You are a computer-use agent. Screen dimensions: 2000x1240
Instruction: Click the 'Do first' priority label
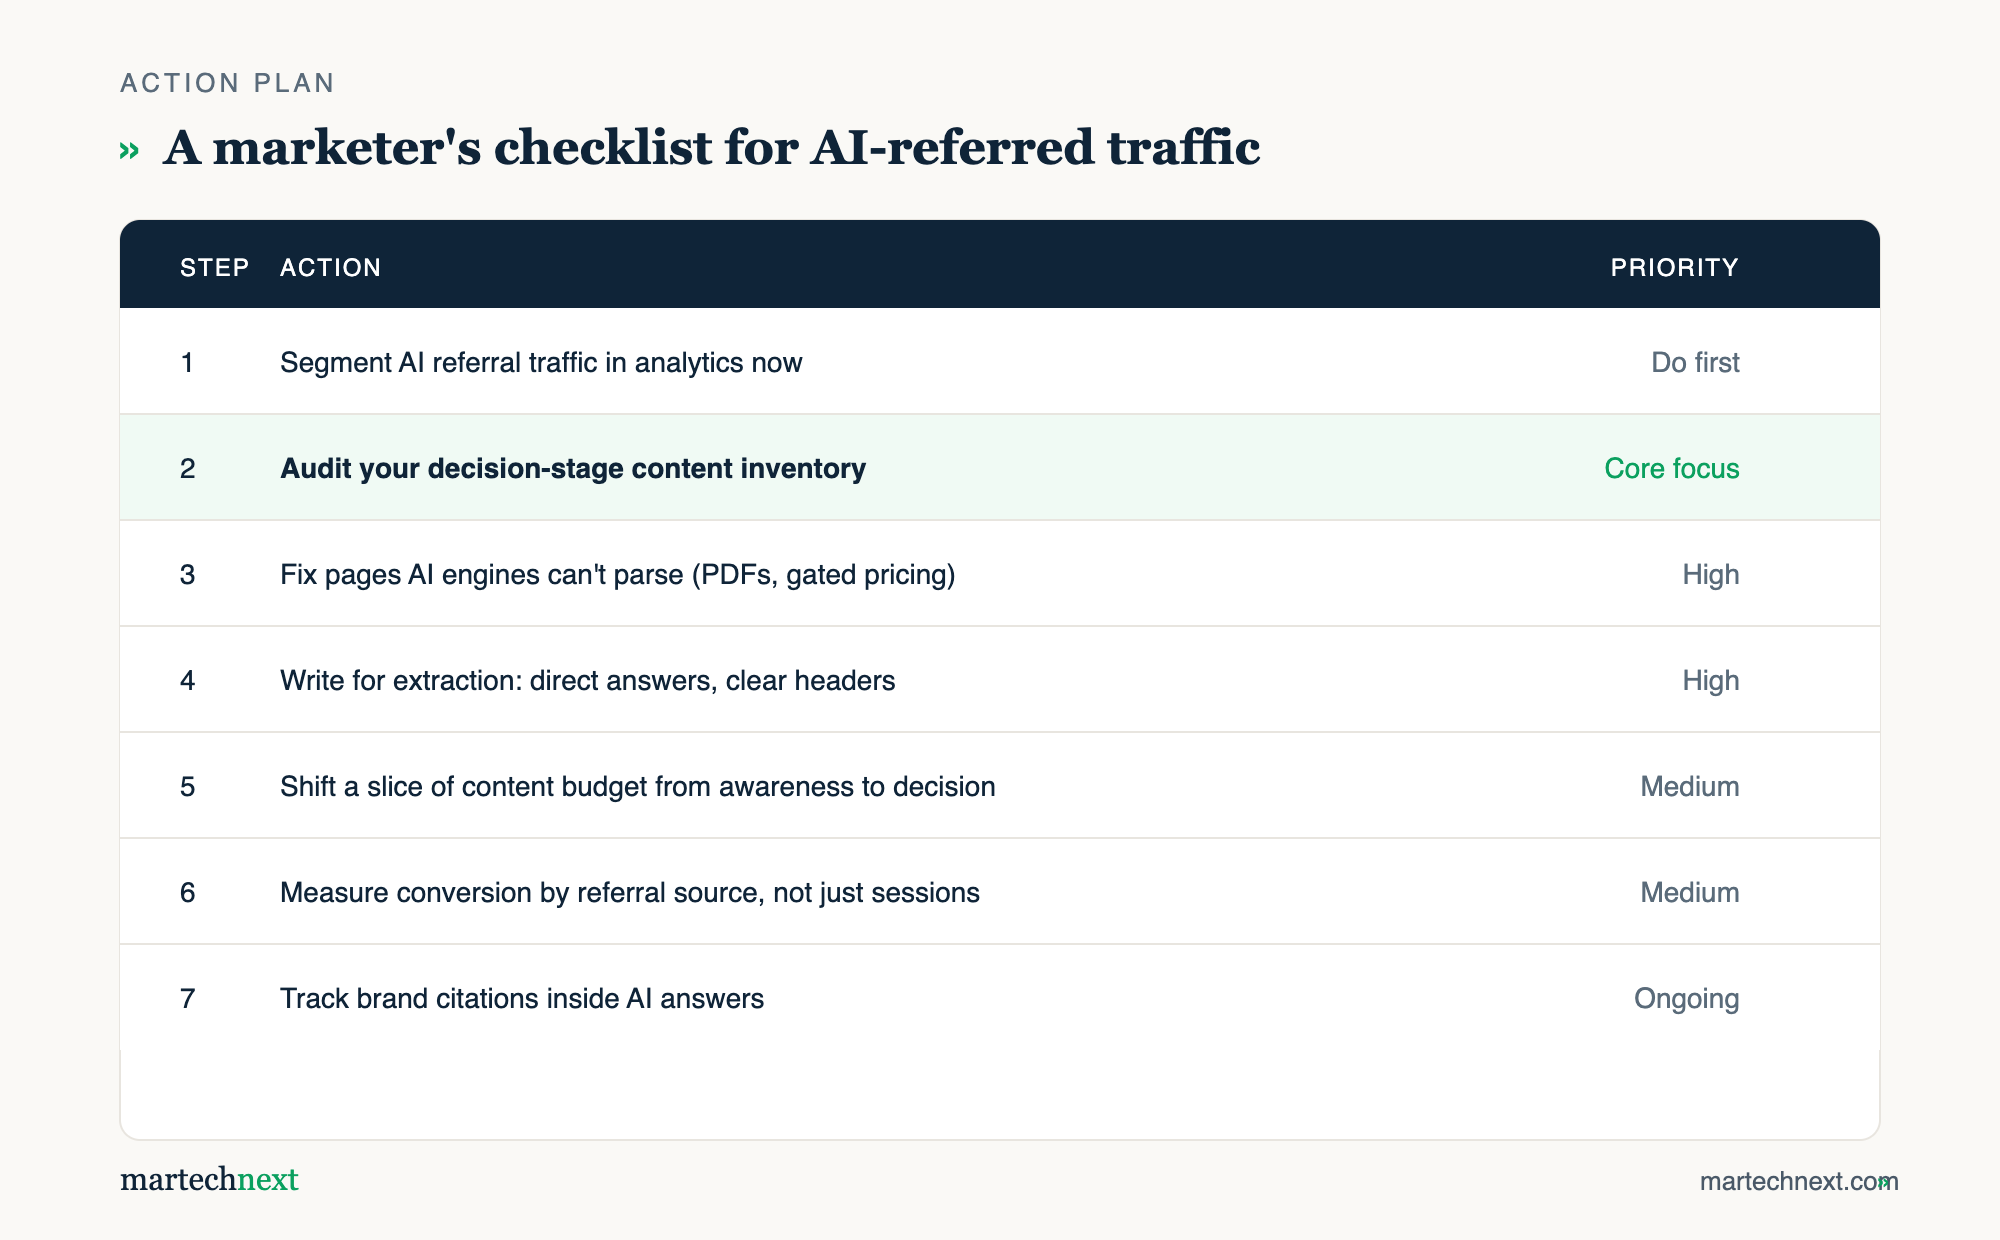(x=1695, y=362)
